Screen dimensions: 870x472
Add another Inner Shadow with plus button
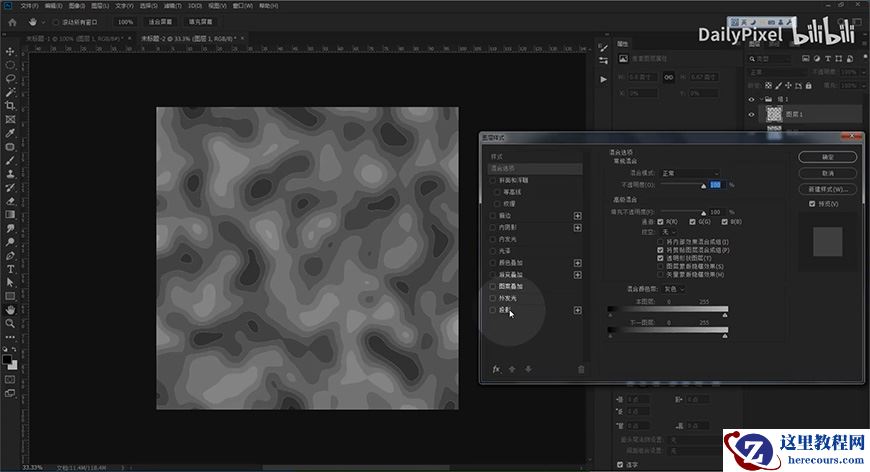point(578,227)
